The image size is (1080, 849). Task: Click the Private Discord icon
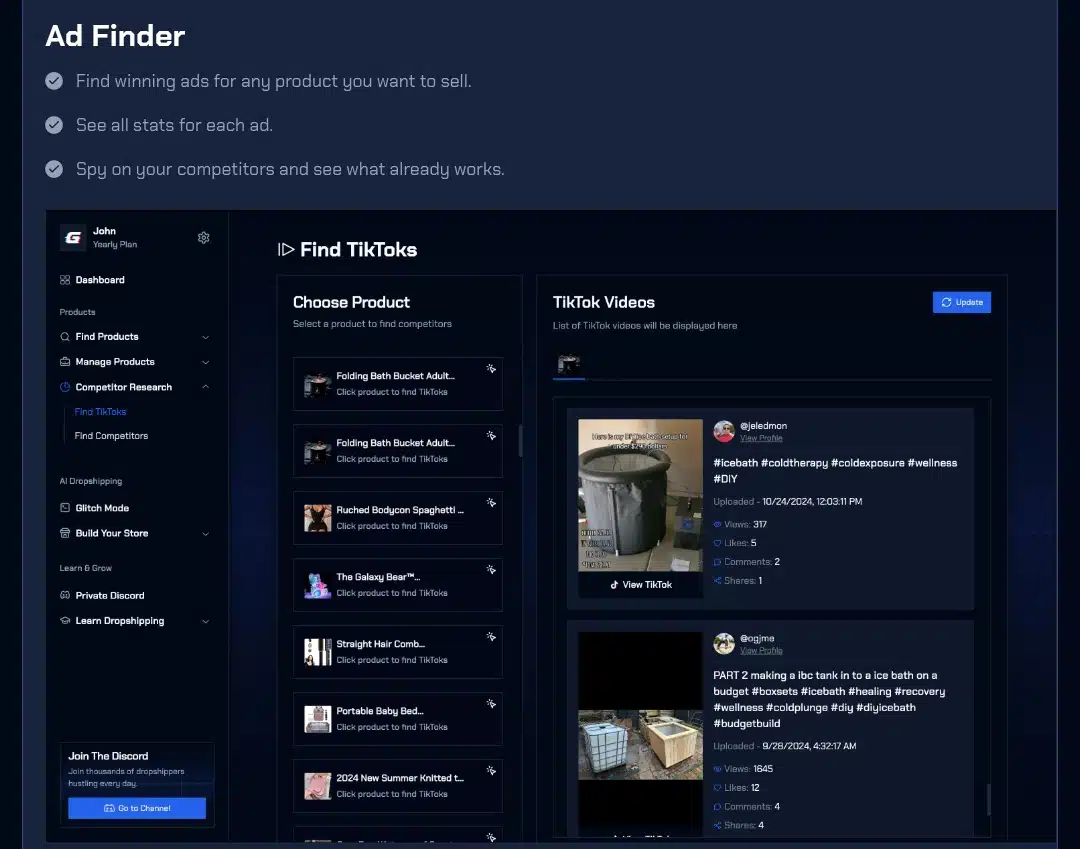tap(65, 596)
